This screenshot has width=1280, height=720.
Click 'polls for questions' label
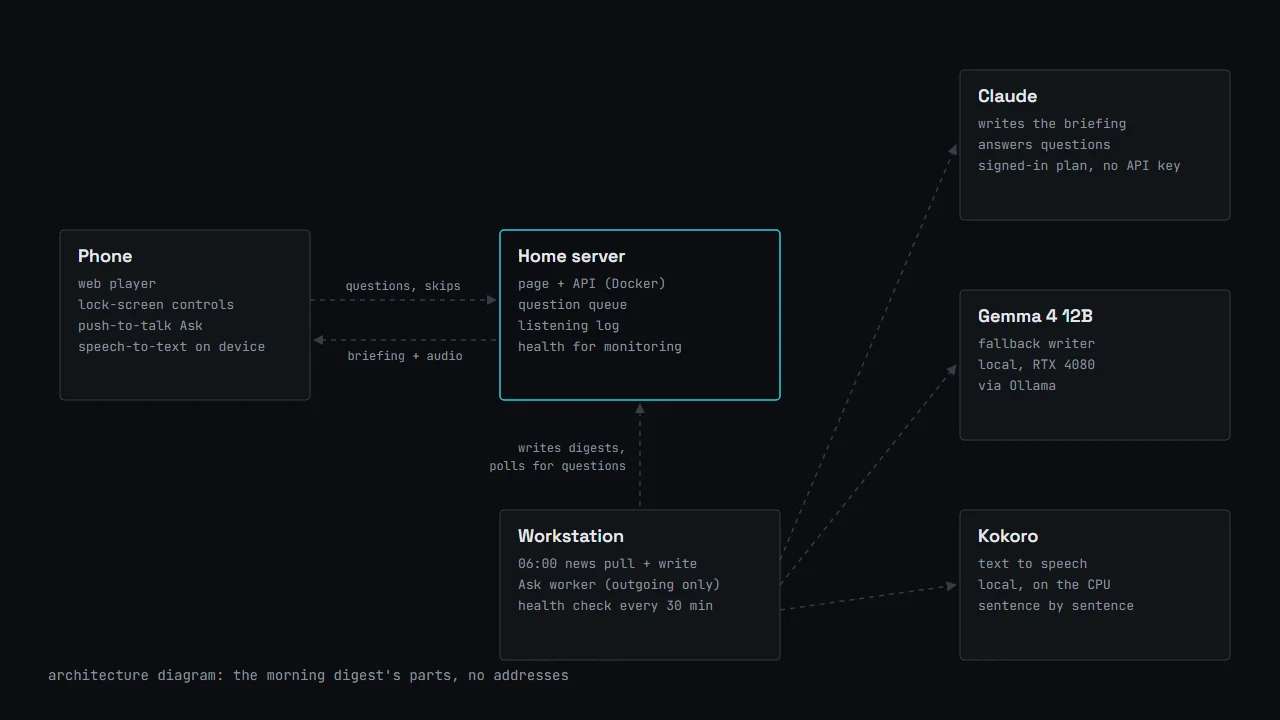(x=558, y=466)
